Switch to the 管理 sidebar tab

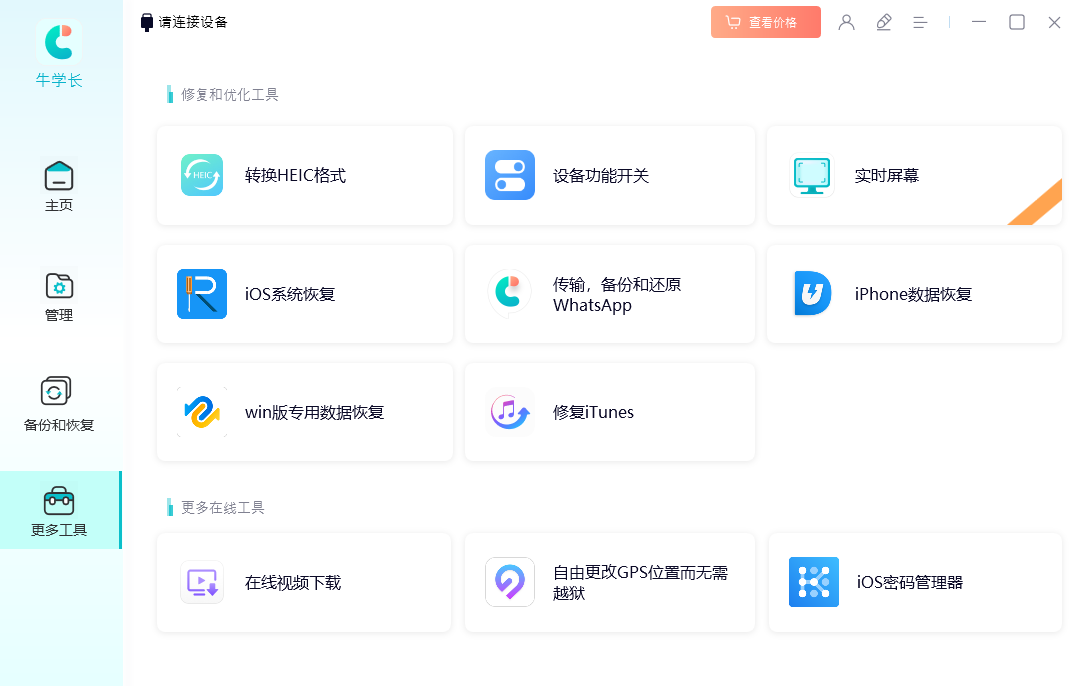pos(59,295)
